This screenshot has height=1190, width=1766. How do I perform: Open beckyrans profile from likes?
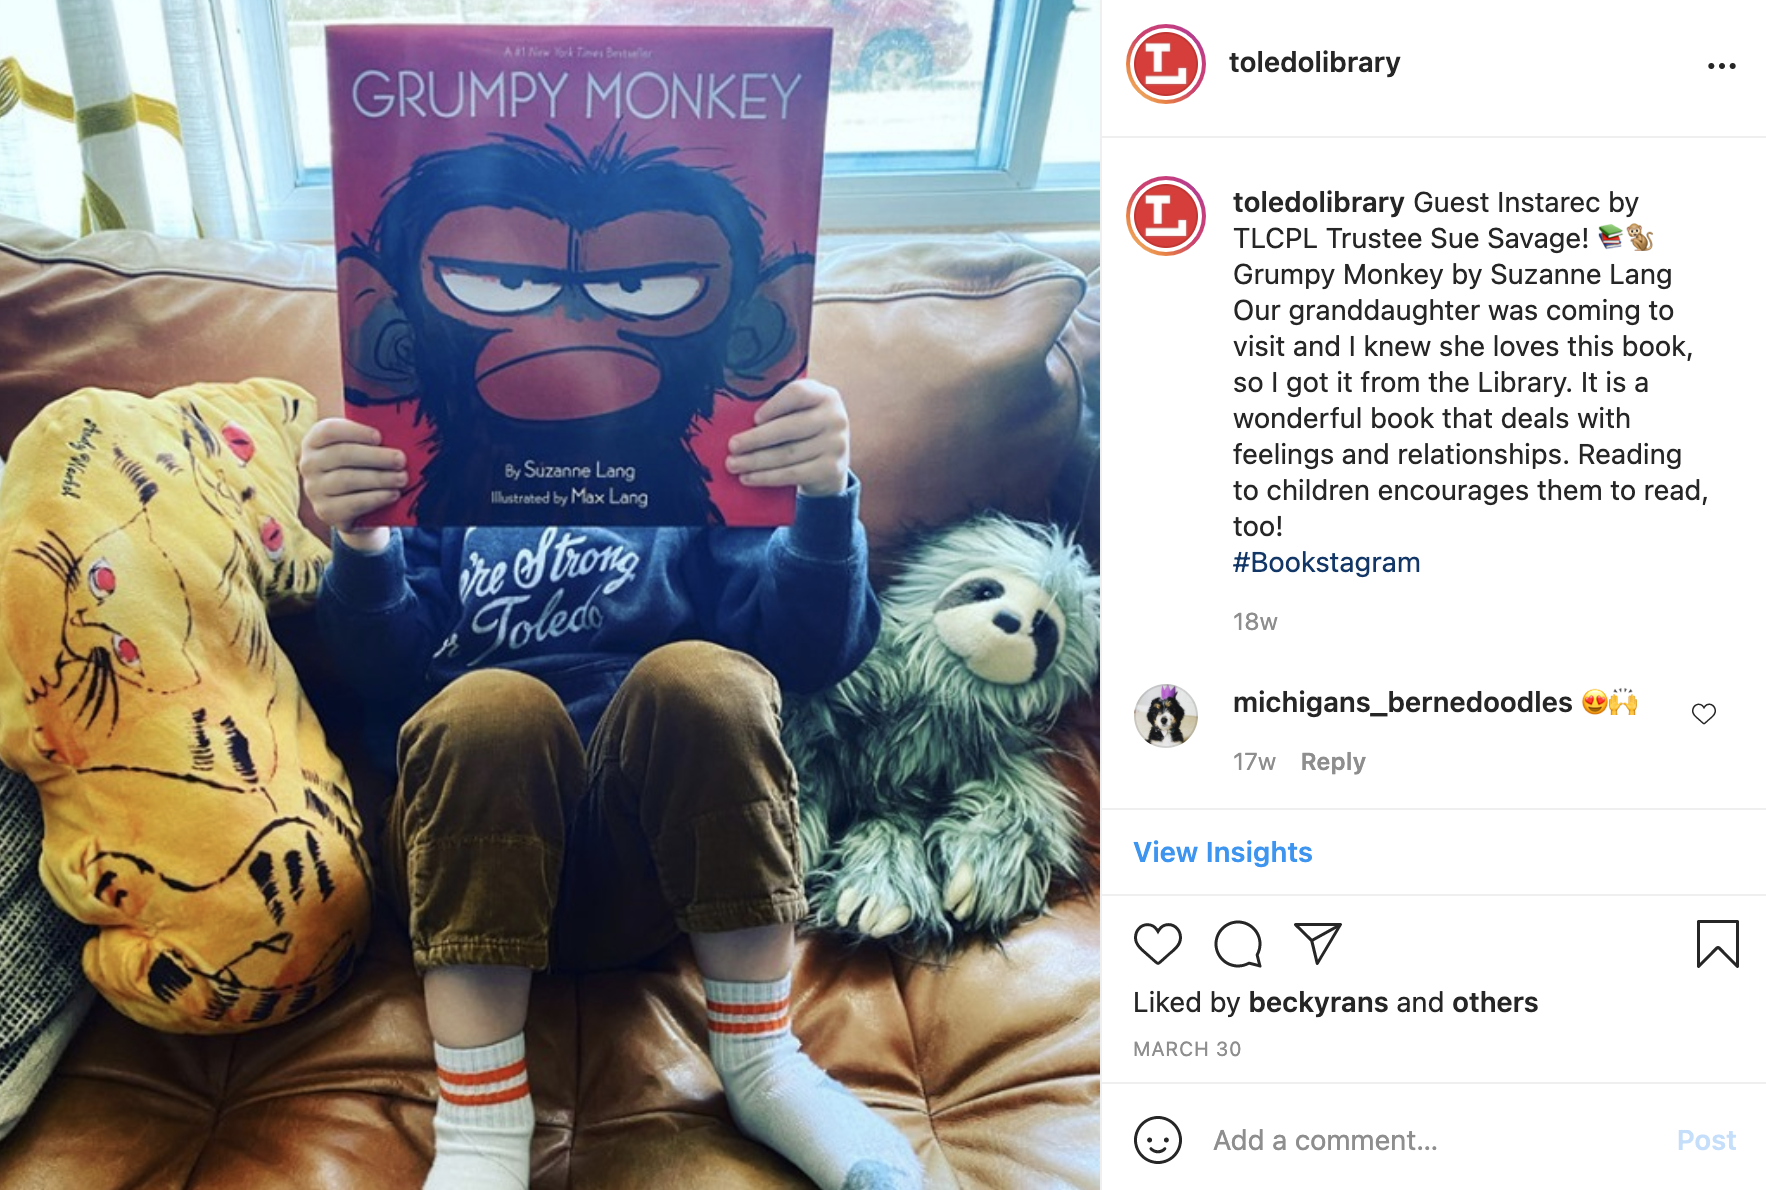1318,1002
